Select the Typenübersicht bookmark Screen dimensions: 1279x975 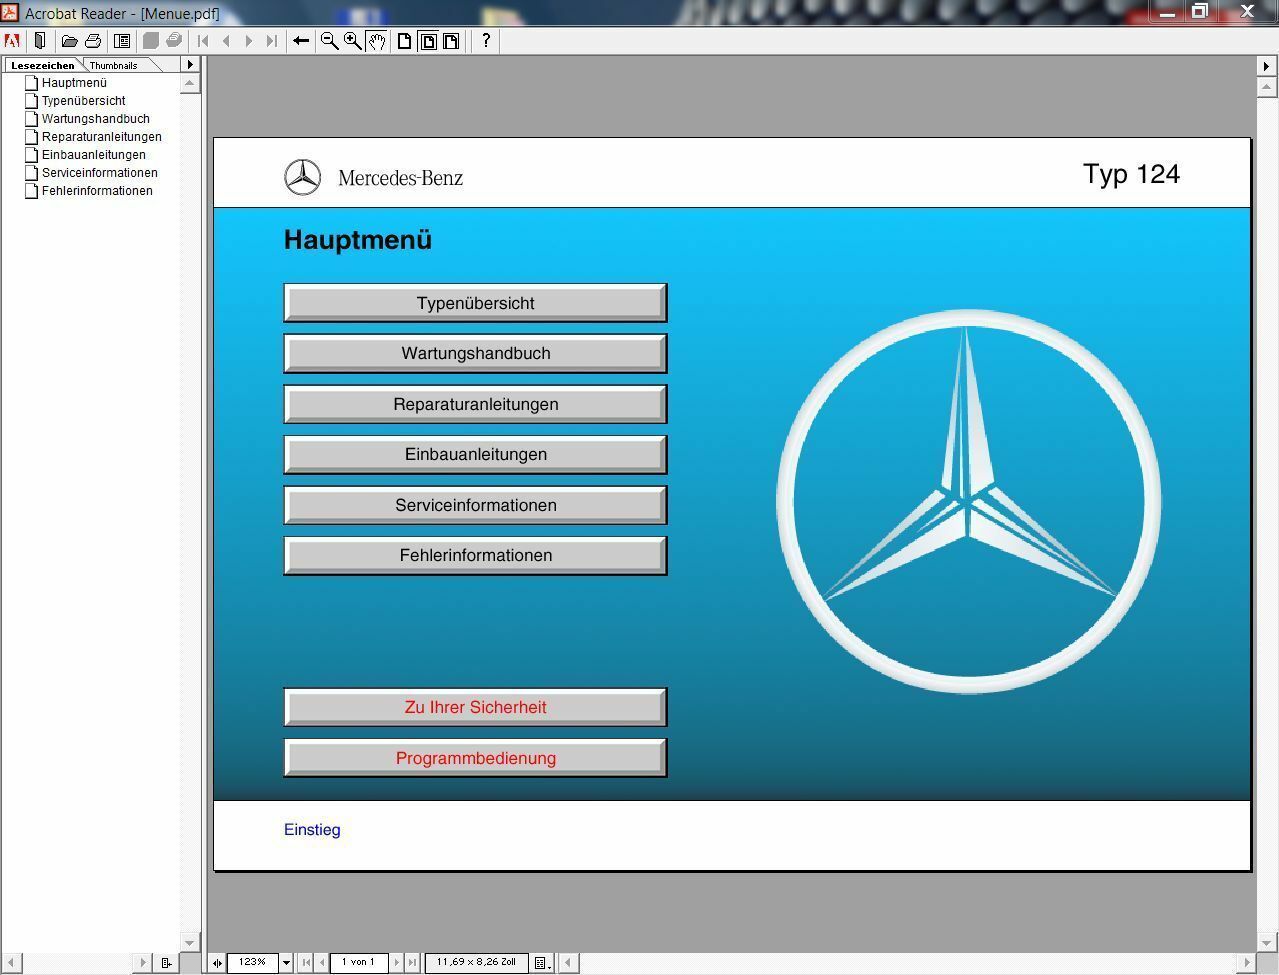[83, 101]
